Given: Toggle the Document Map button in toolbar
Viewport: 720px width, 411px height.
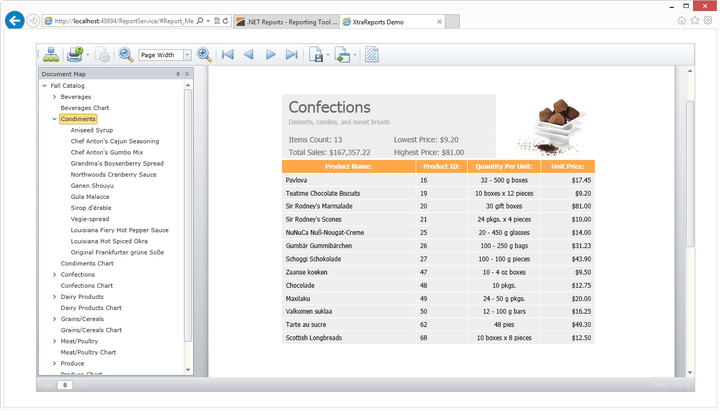Looking at the screenshot, I should [50, 55].
